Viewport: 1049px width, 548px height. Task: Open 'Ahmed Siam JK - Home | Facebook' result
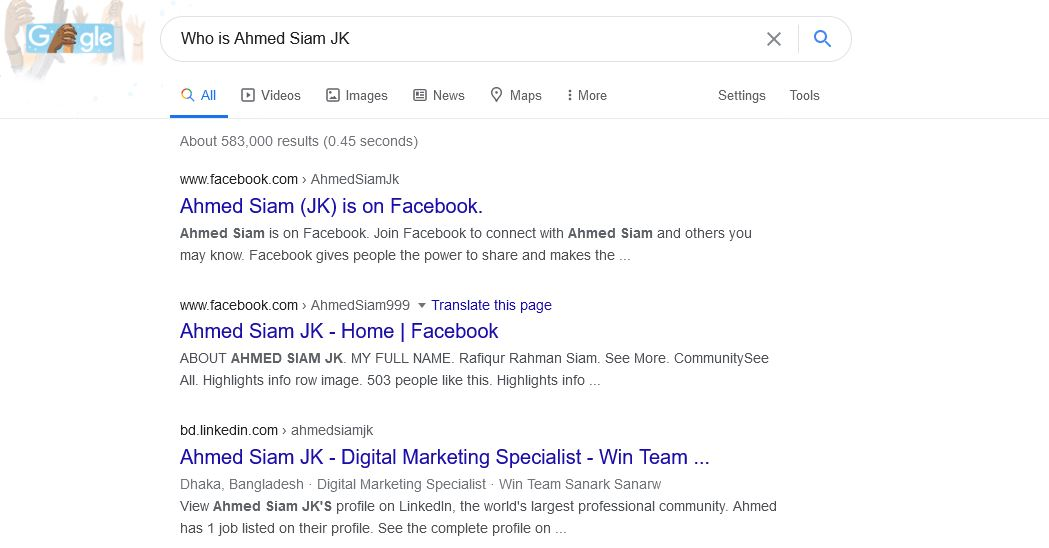(339, 331)
